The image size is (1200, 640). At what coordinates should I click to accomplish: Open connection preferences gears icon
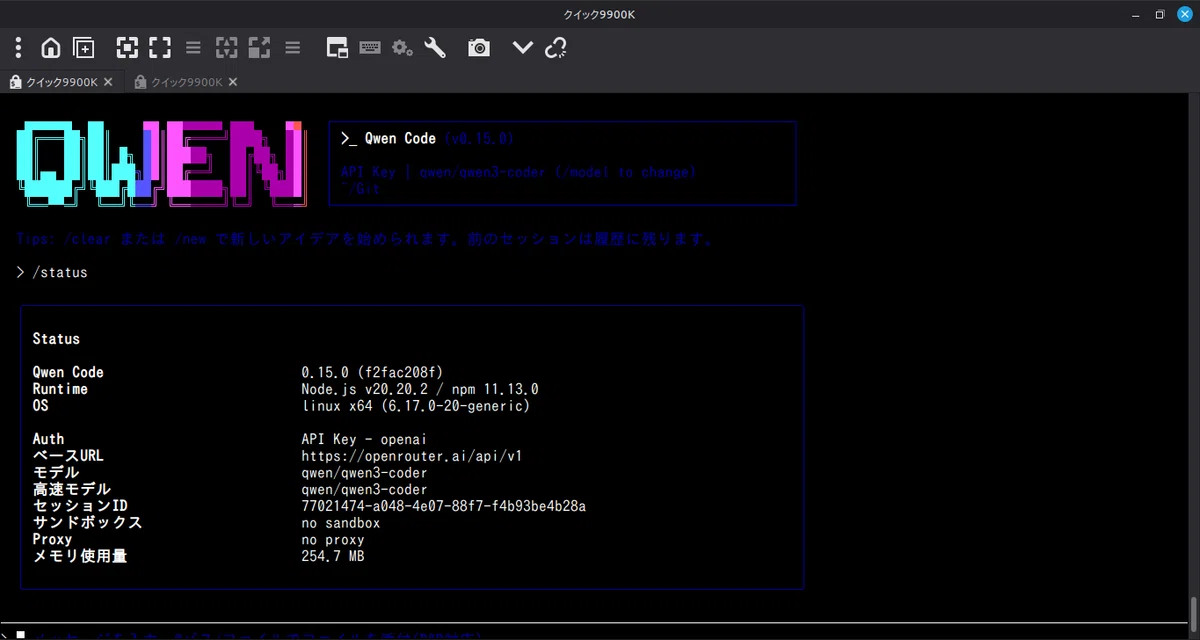(402, 47)
